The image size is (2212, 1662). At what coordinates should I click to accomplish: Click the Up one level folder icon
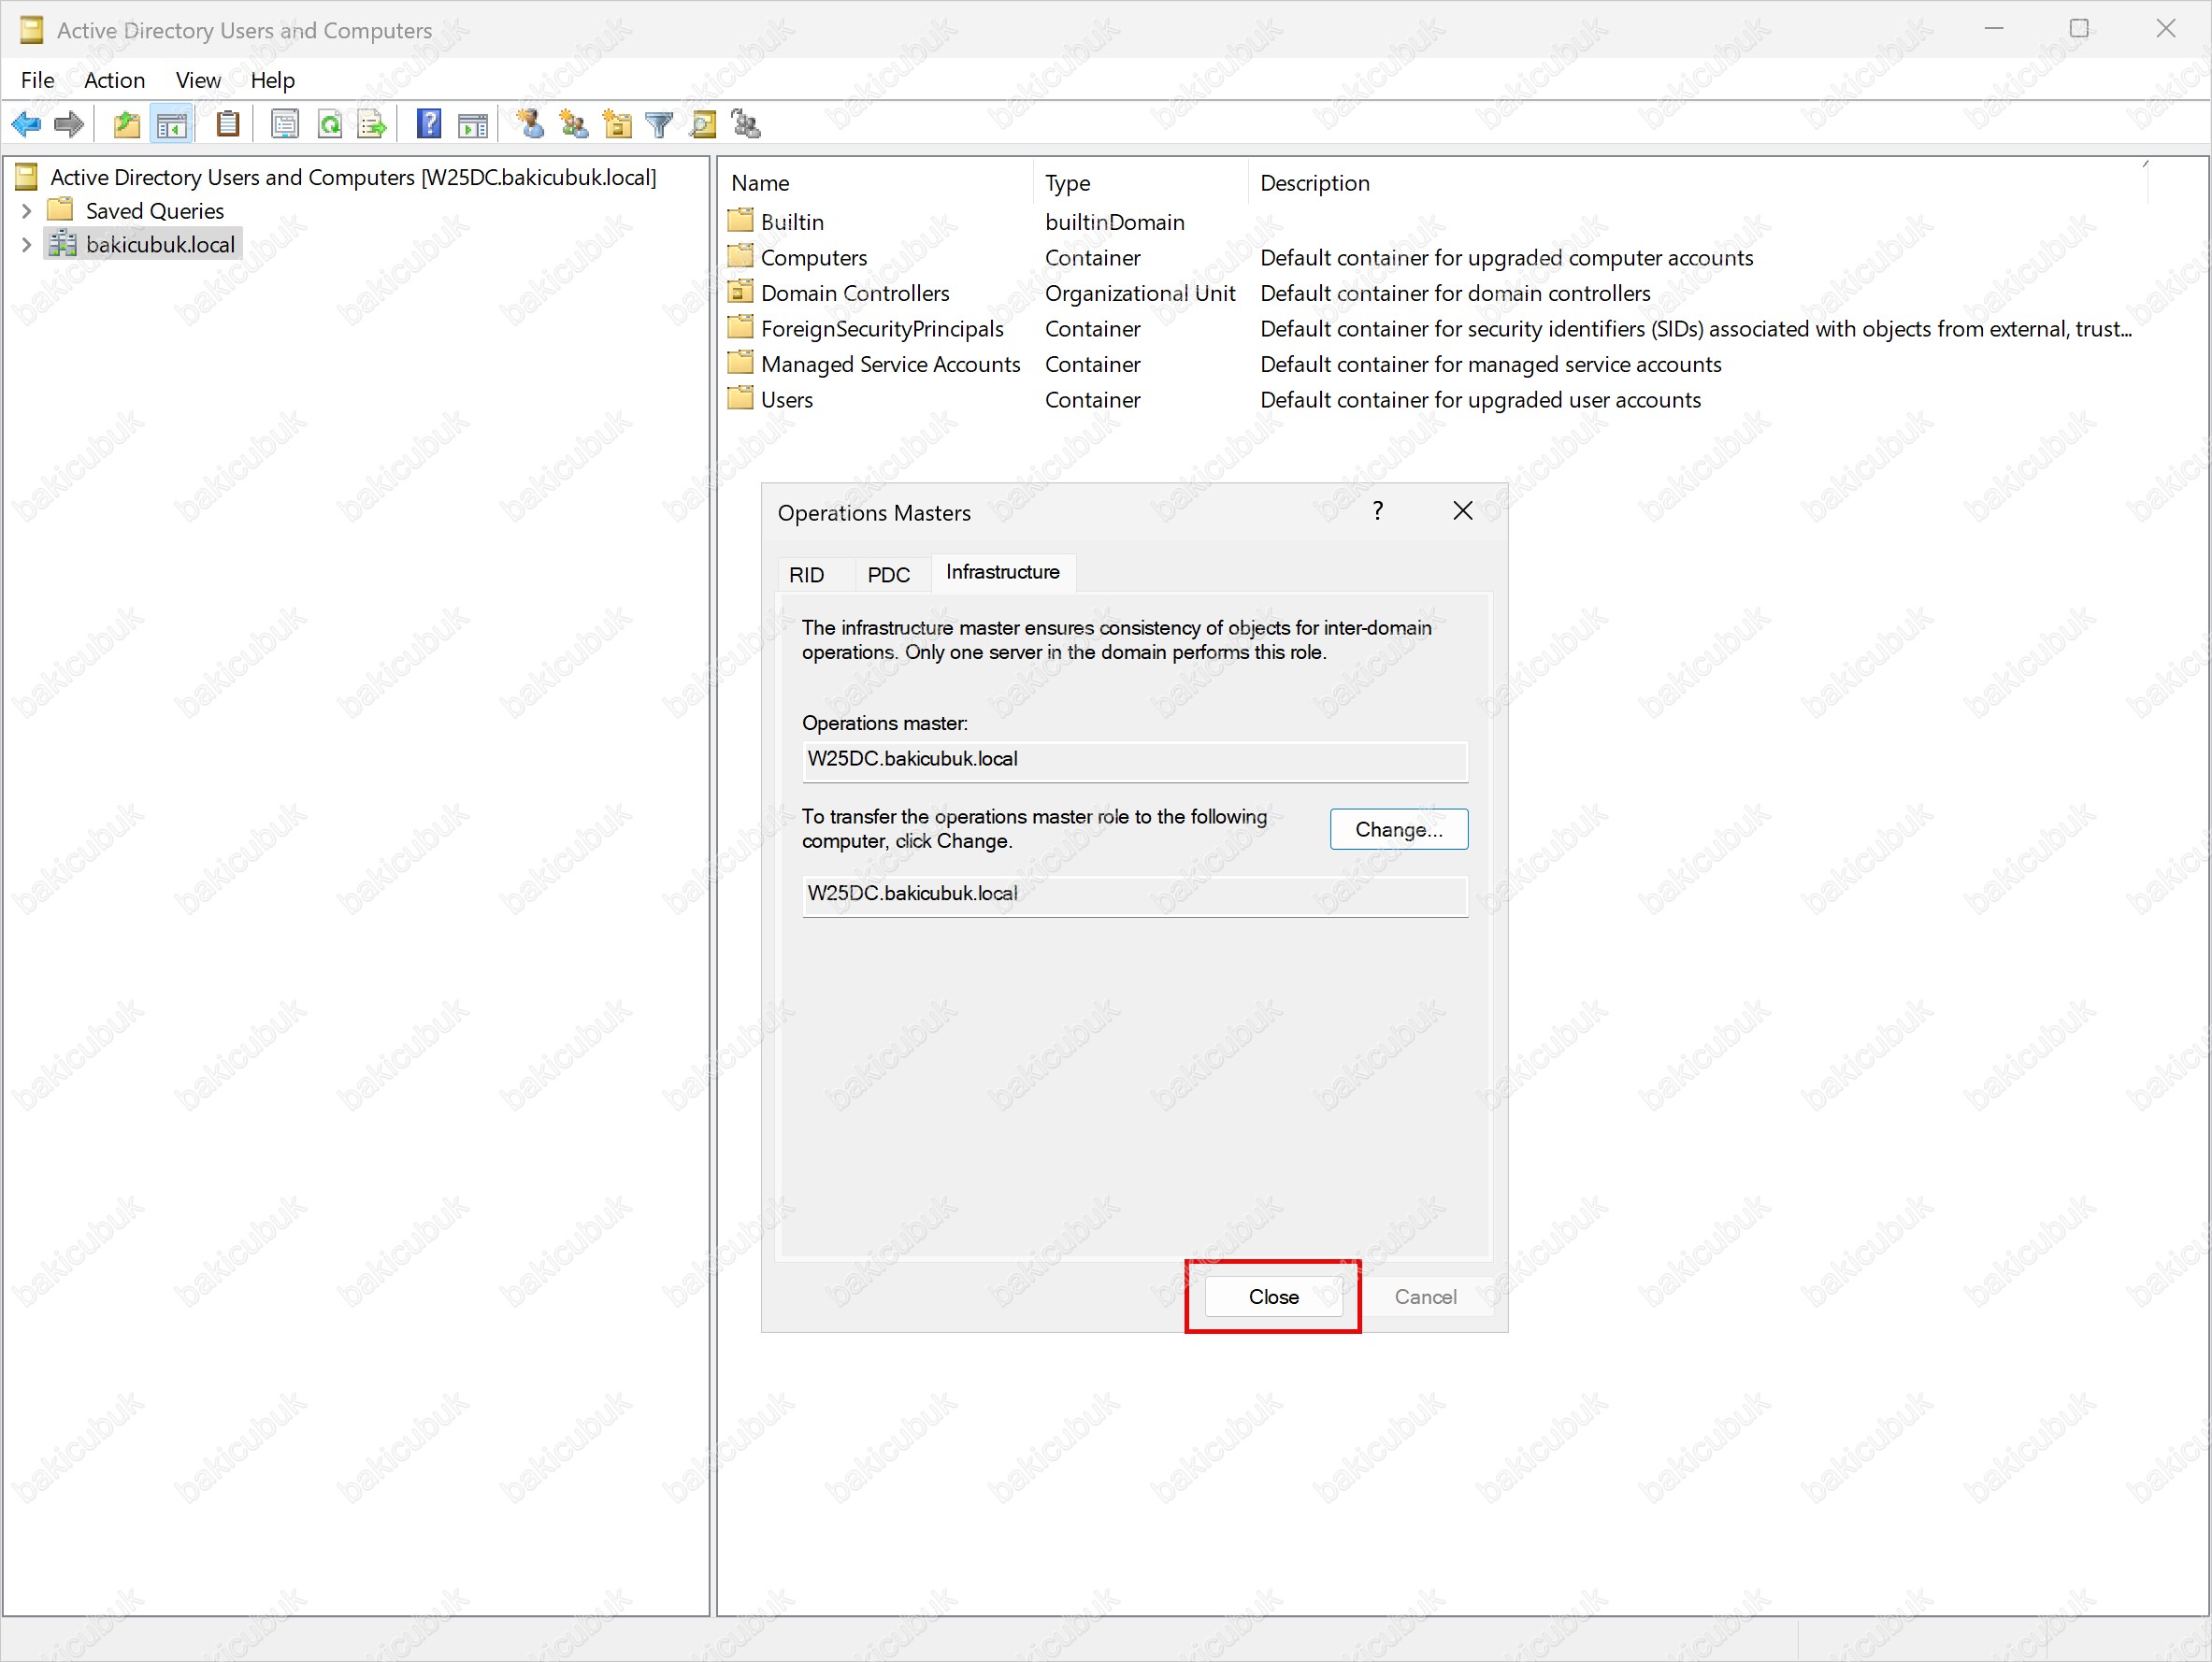[x=127, y=125]
